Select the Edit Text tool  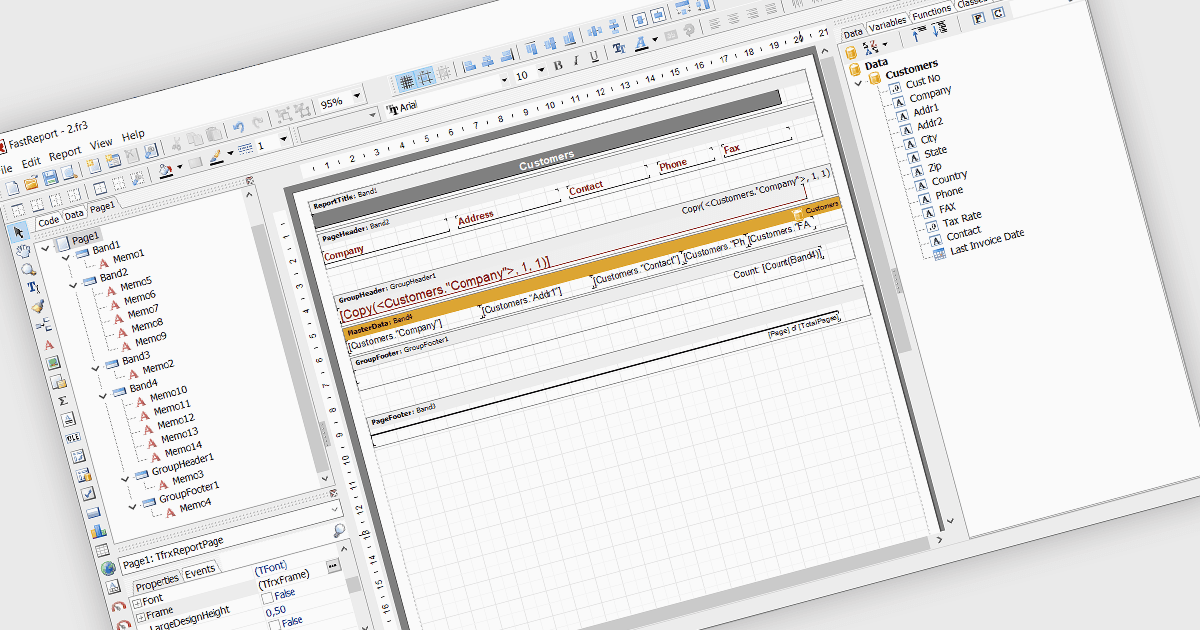[x=33, y=288]
